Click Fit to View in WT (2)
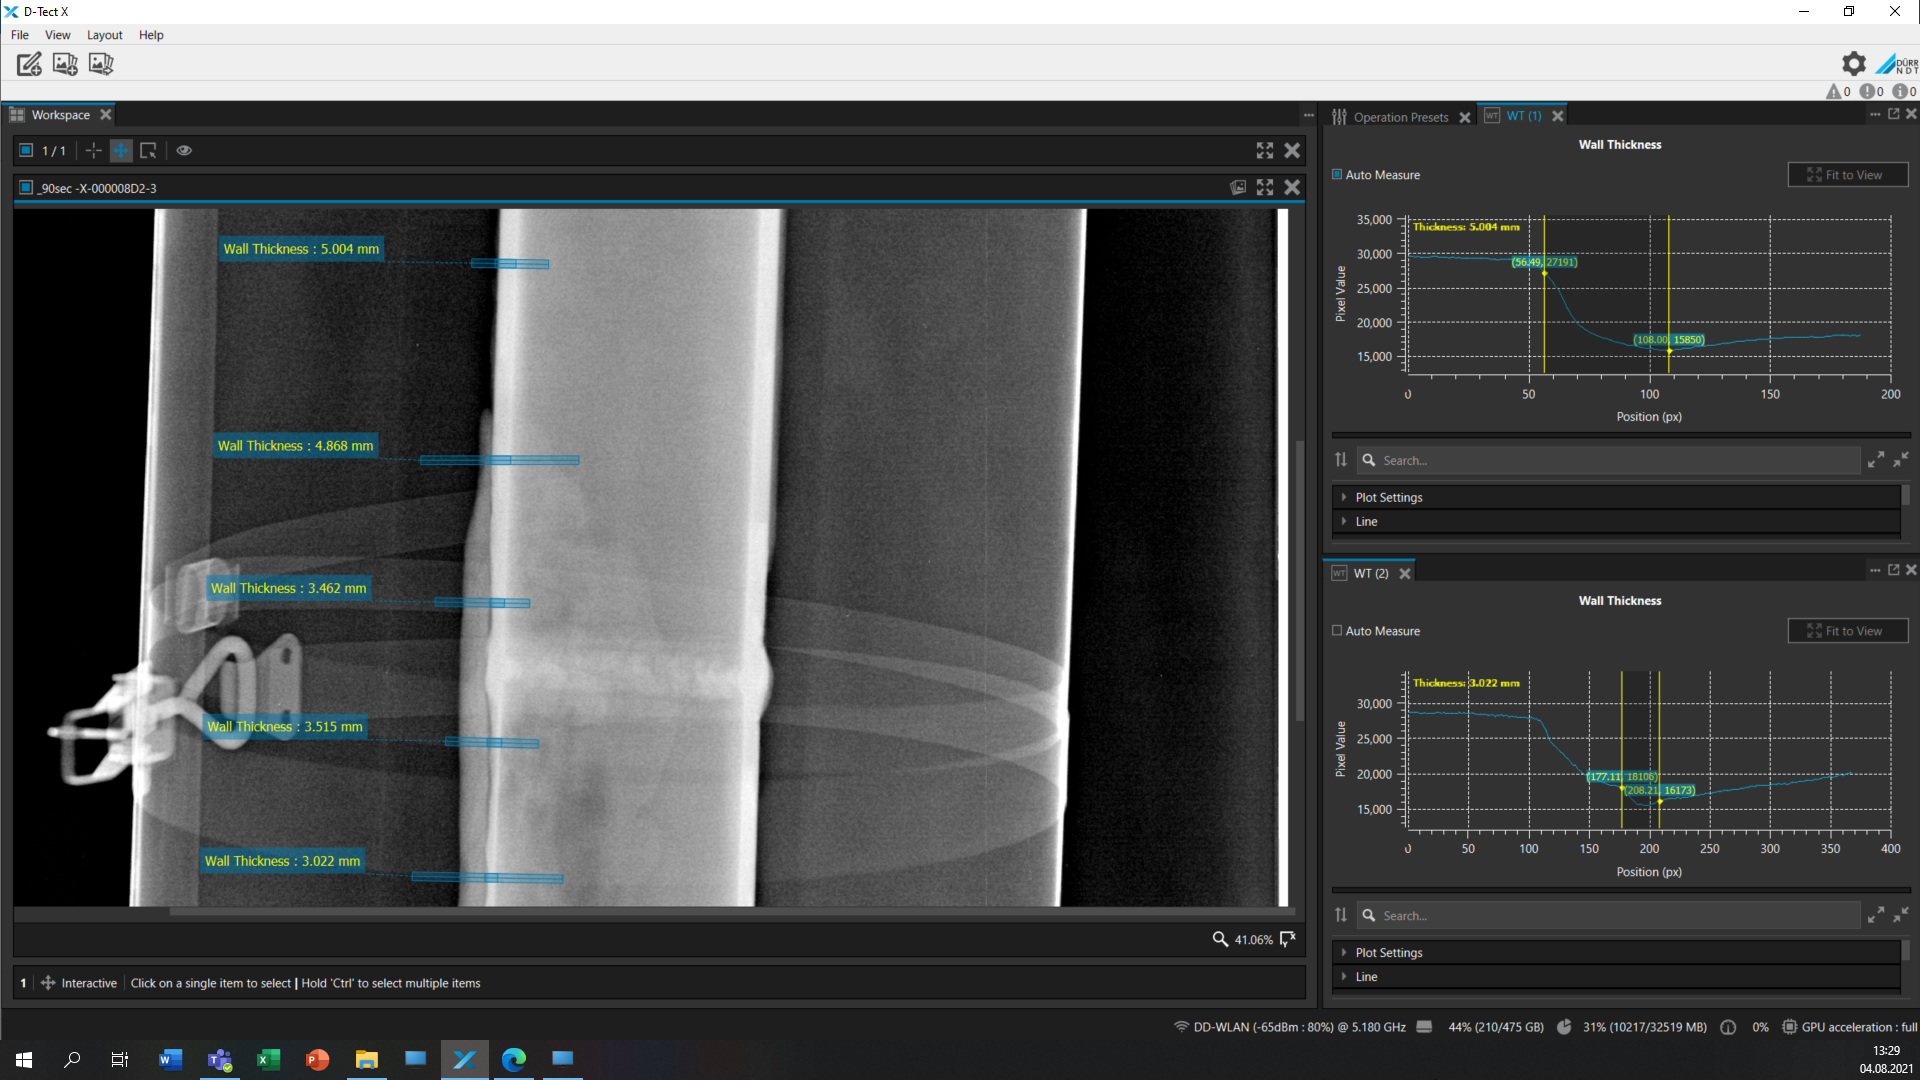The height and width of the screenshot is (1080, 1920). [x=1848, y=631]
